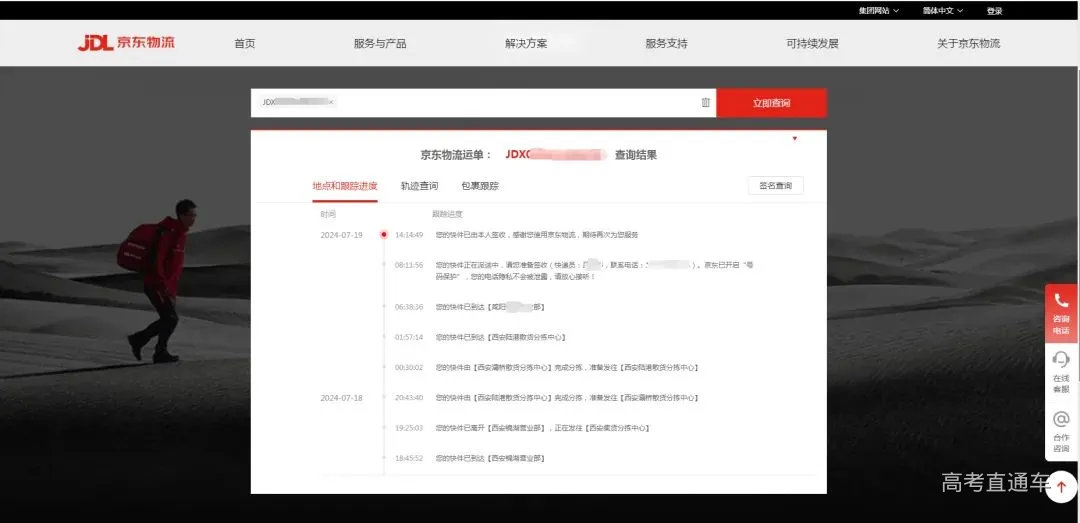This screenshot has width=1080, height=523.
Task: Open the 简体中文 language dropdown
Action: pyautogui.click(x=943, y=10)
